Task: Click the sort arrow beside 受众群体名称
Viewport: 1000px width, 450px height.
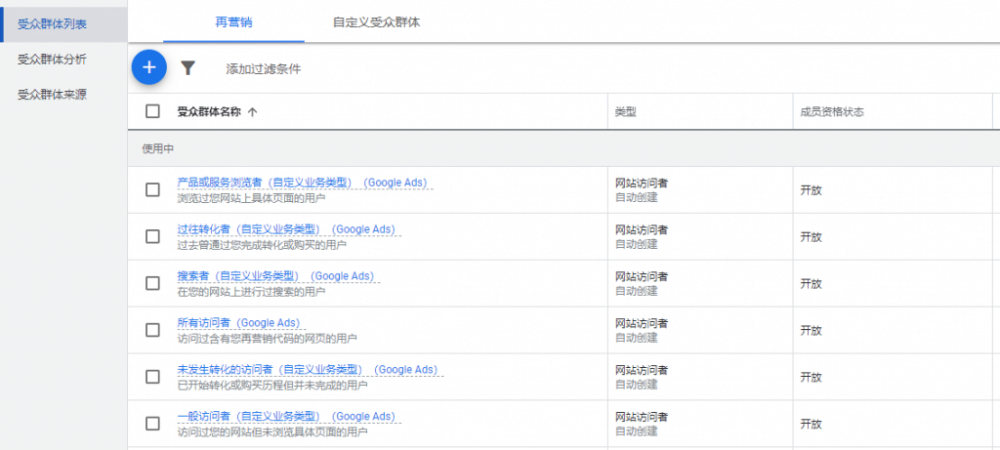Action: (x=252, y=112)
